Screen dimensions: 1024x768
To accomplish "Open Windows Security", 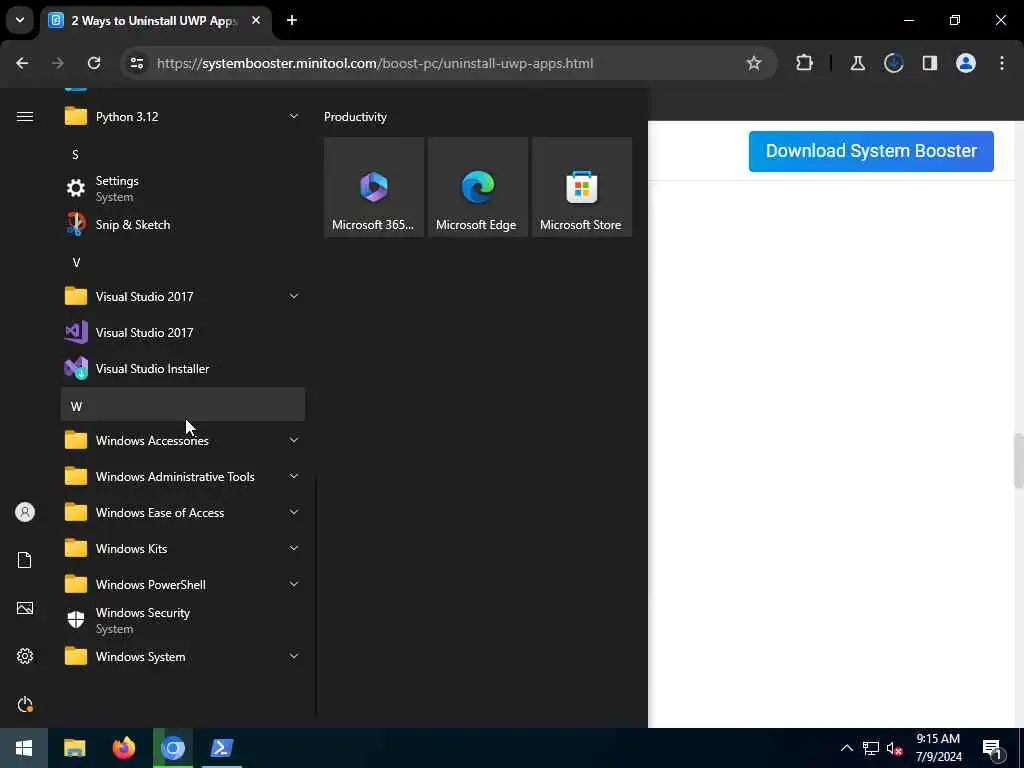I will point(183,620).
